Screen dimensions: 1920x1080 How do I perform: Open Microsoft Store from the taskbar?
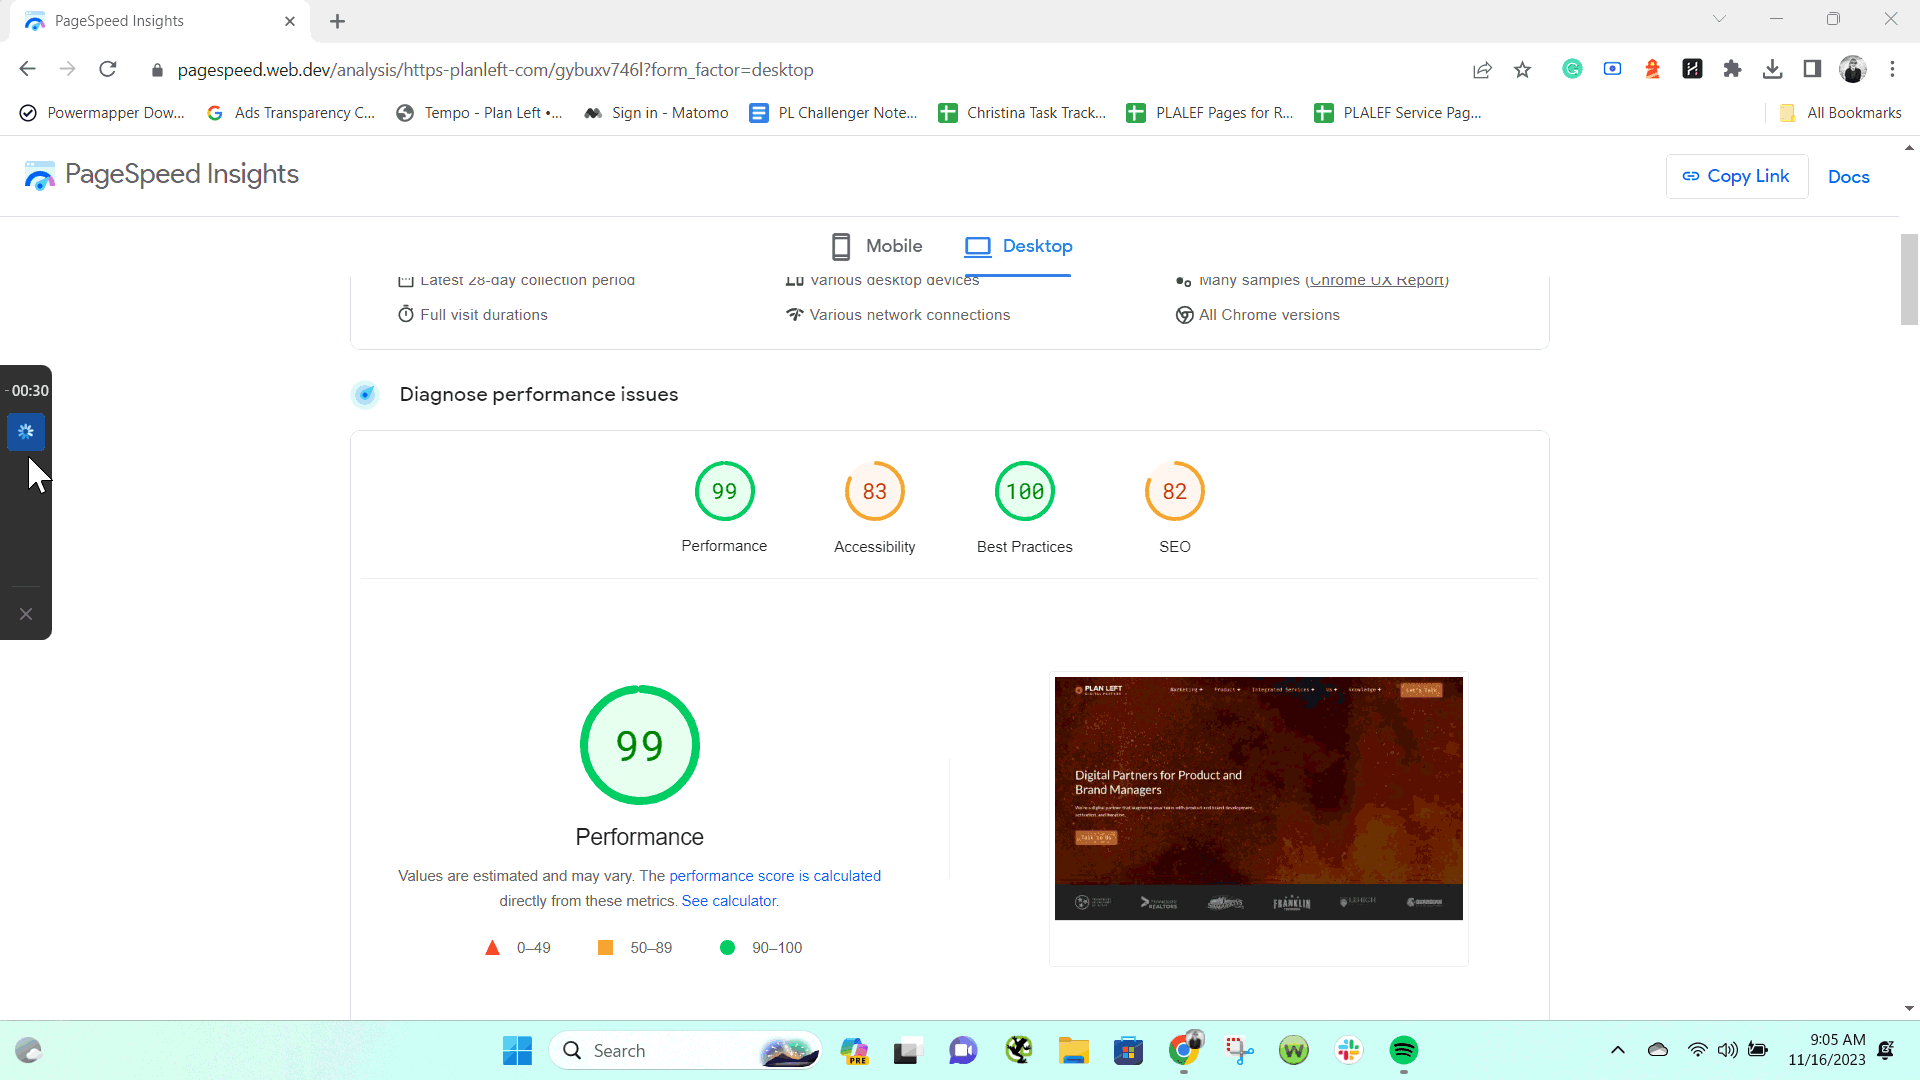[1128, 1050]
